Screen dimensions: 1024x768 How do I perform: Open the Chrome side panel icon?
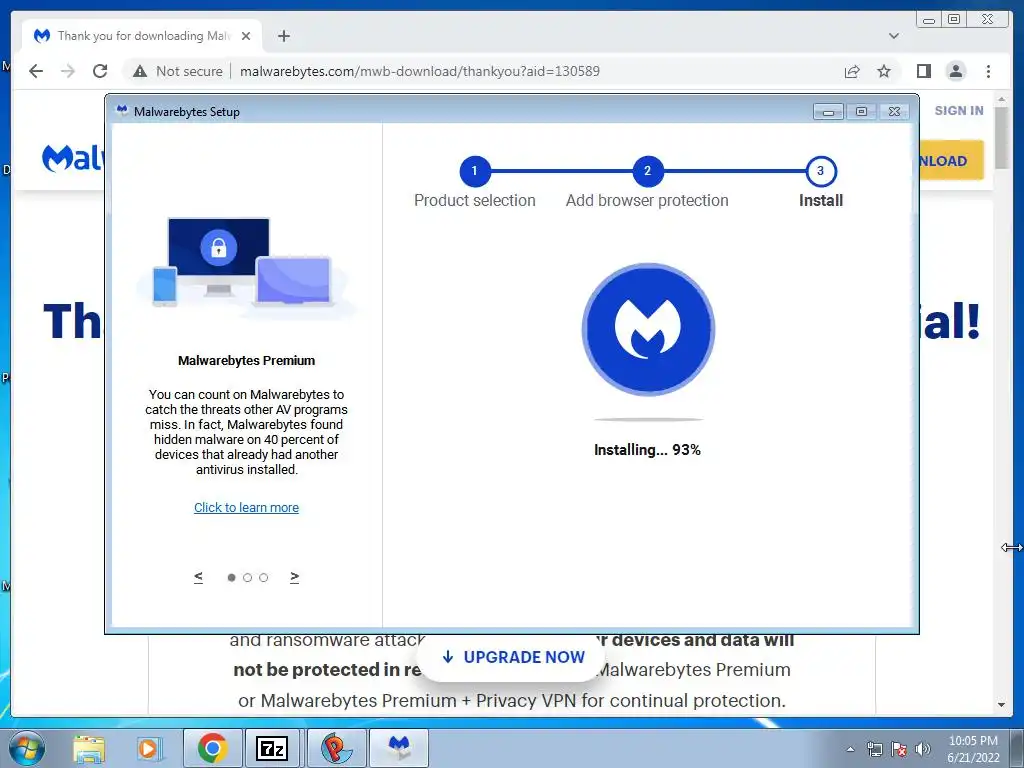point(923,71)
